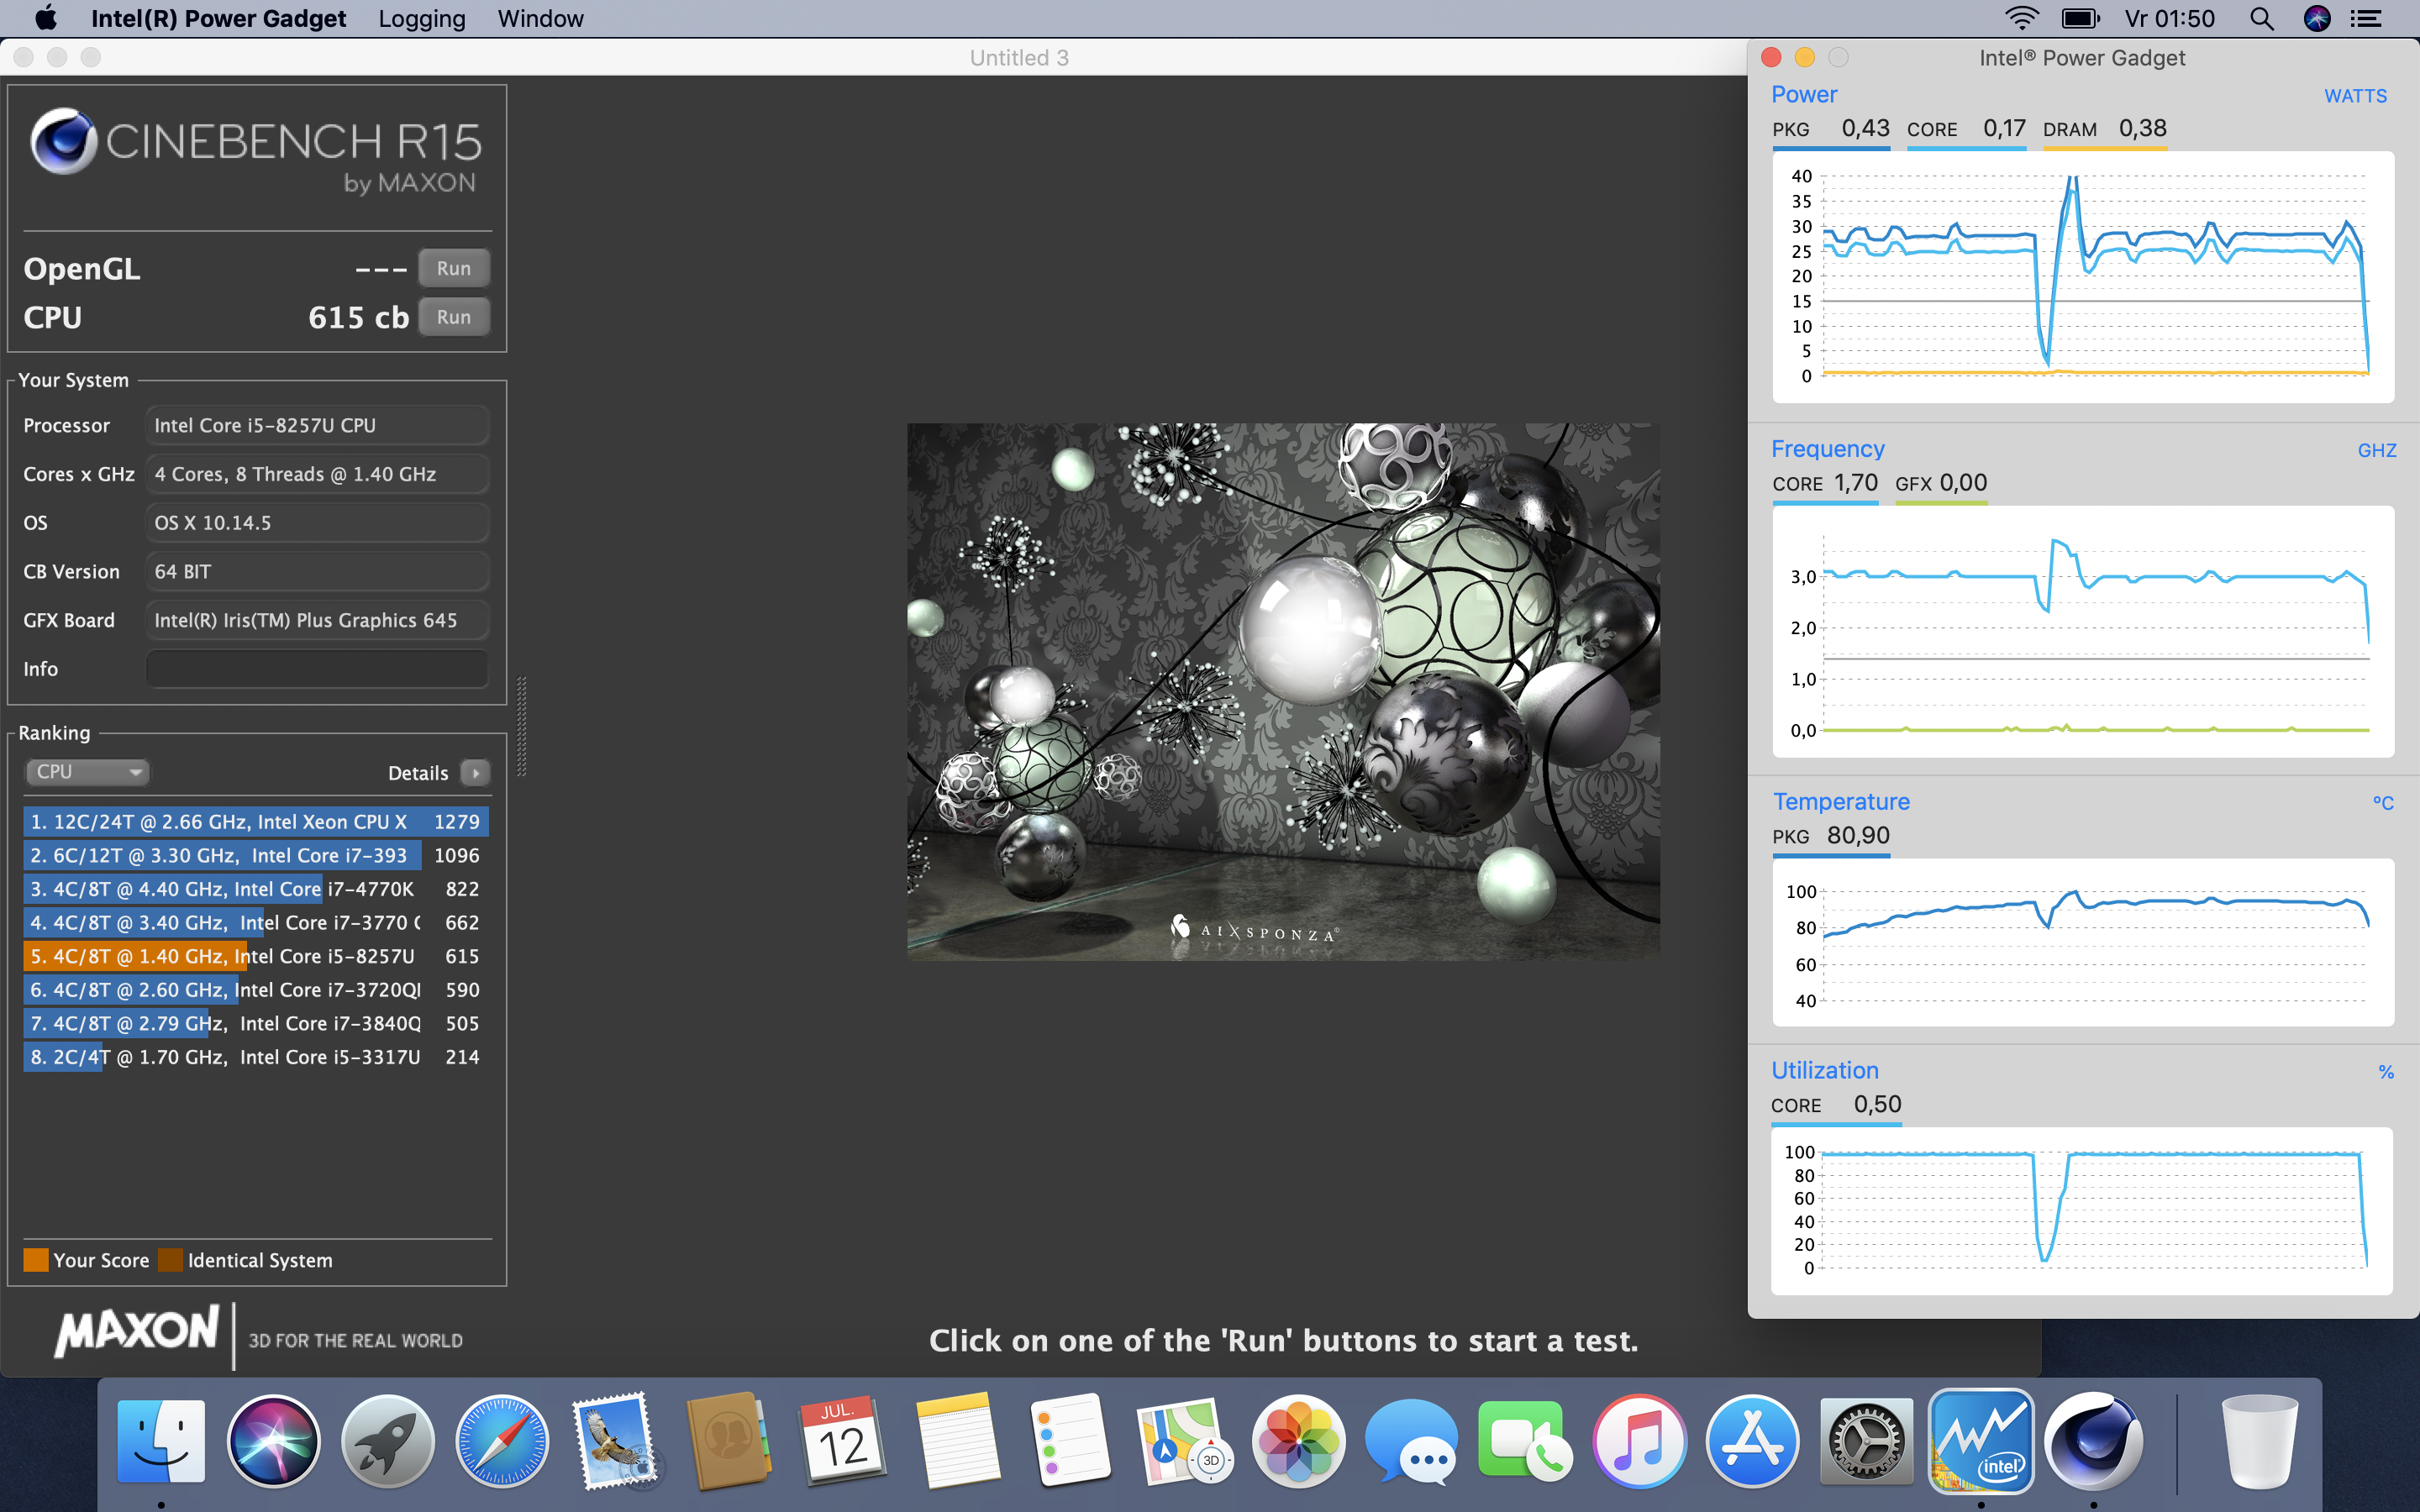Open System Preferences gear icon
This screenshot has width=2420, height=1512.
(1865, 1441)
